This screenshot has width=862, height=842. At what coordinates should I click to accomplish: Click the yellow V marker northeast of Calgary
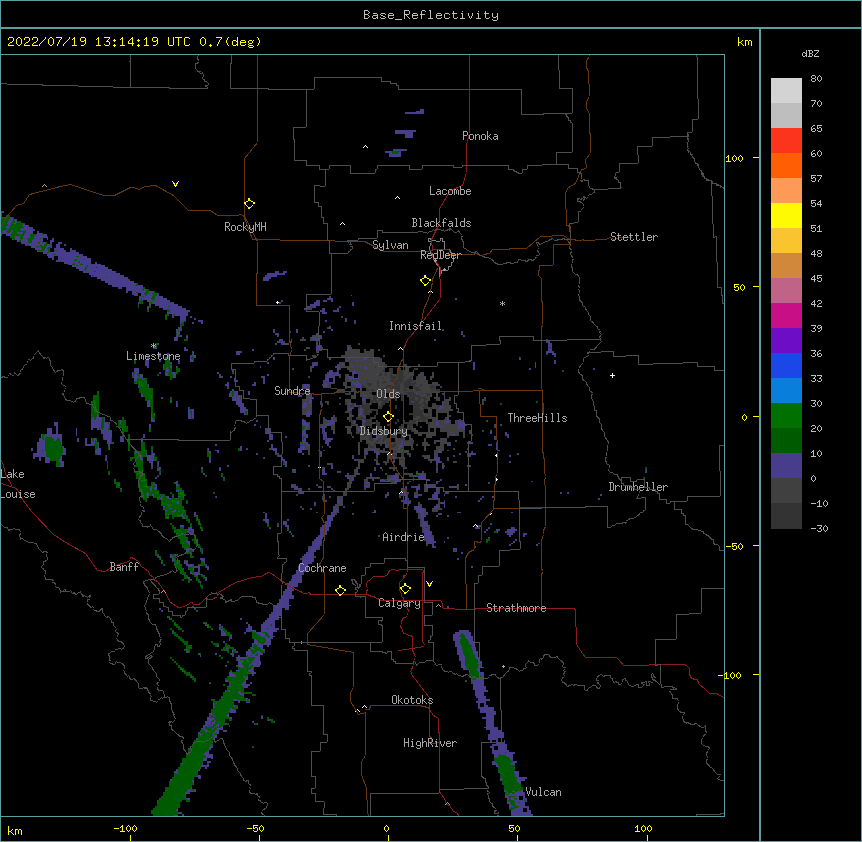tap(429, 584)
